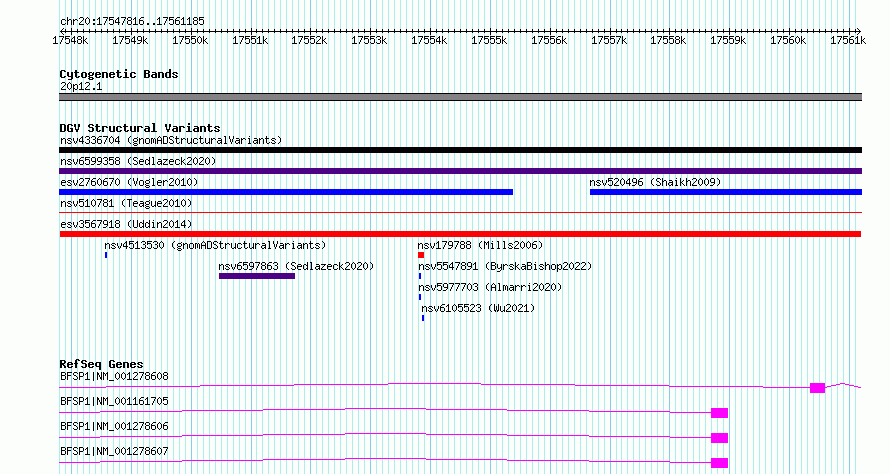Click the esv2760670 Vogler2010 blue bar
890x474 pixels.
click(286, 192)
